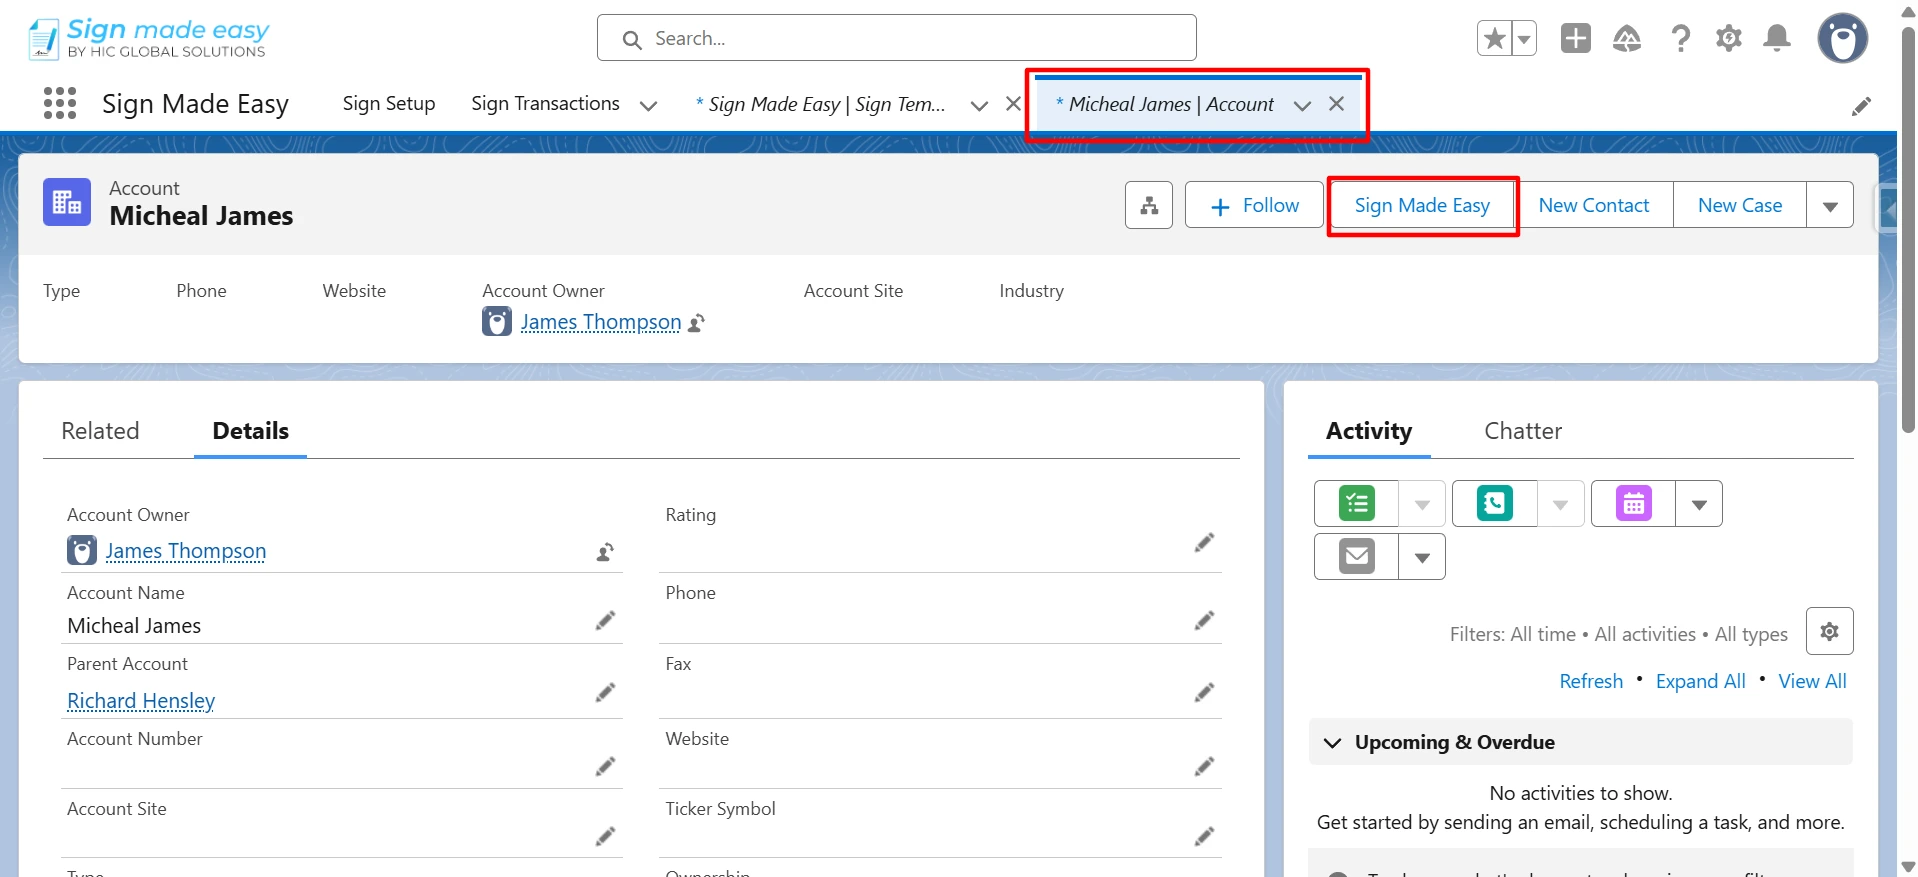Edit the Account Site field pencil
Viewport: 1918px width, 877px height.
click(x=605, y=836)
